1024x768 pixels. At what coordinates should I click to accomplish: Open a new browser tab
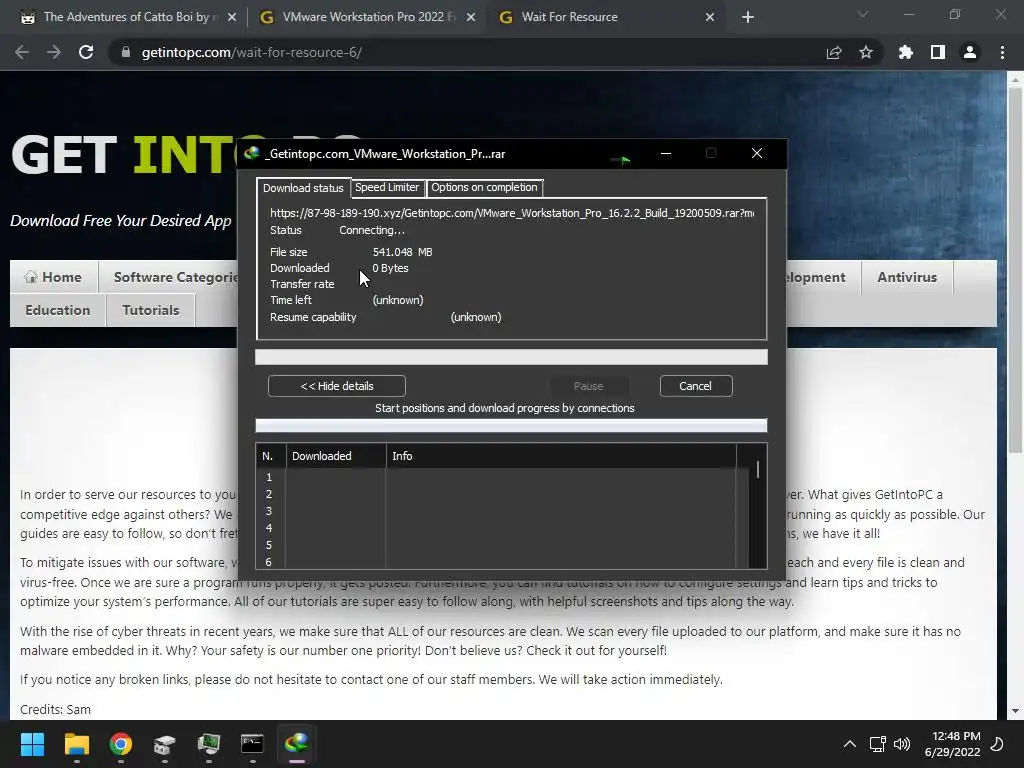pos(748,17)
